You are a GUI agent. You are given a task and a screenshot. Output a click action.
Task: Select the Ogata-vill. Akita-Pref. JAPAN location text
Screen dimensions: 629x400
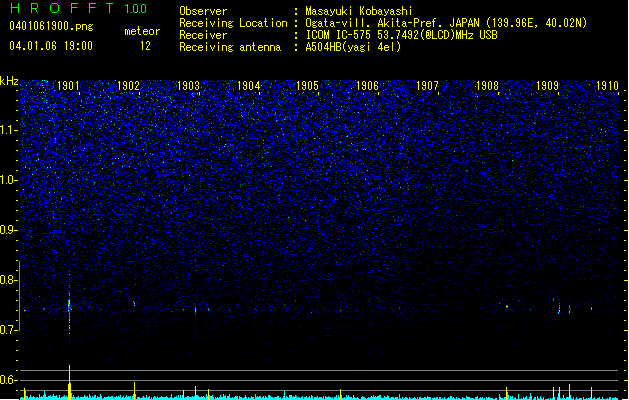(446, 23)
